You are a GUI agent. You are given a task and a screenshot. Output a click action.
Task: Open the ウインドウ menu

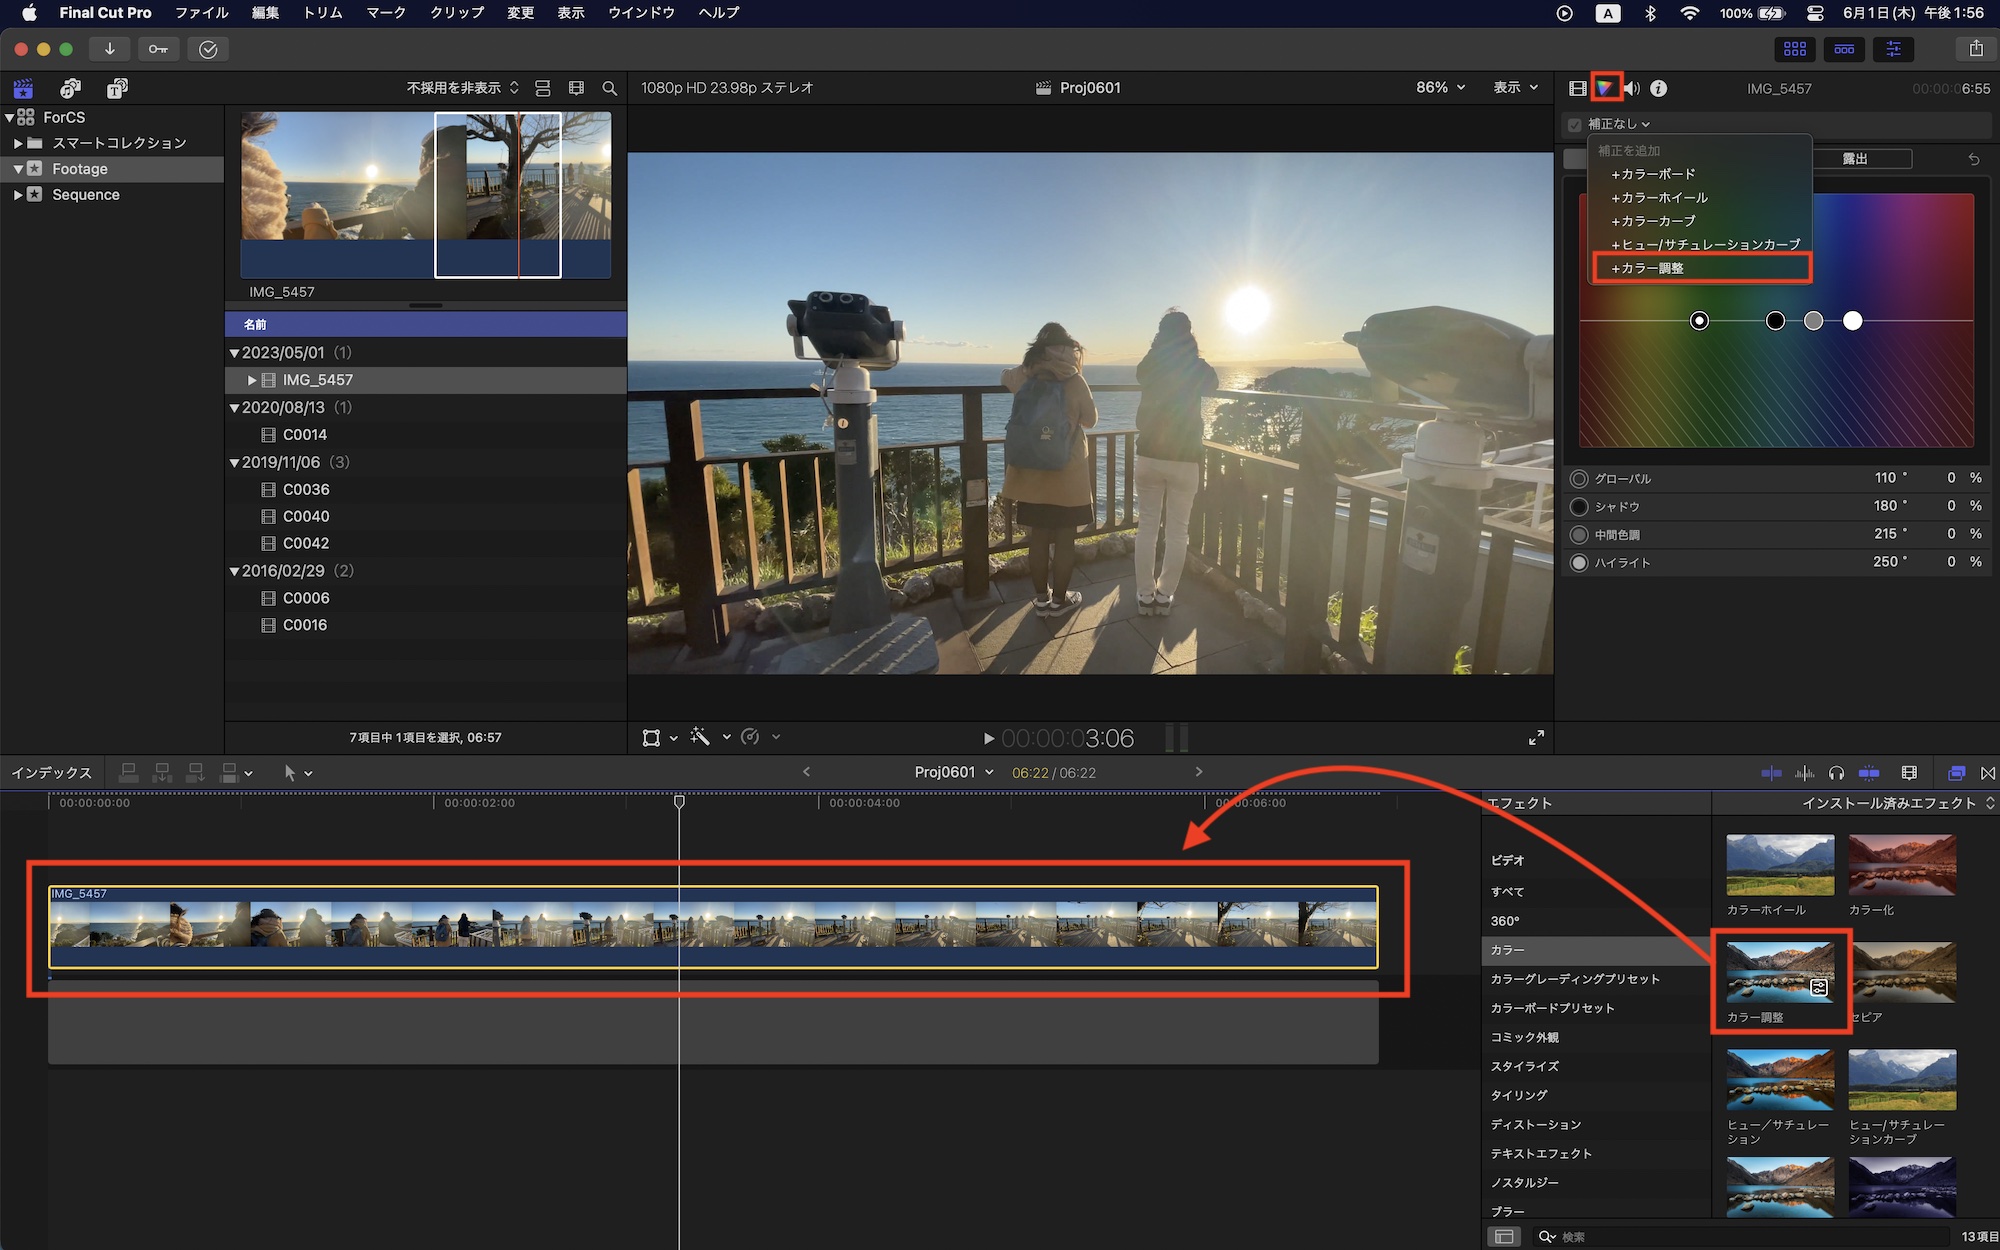pyautogui.click(x=640, y=13)
